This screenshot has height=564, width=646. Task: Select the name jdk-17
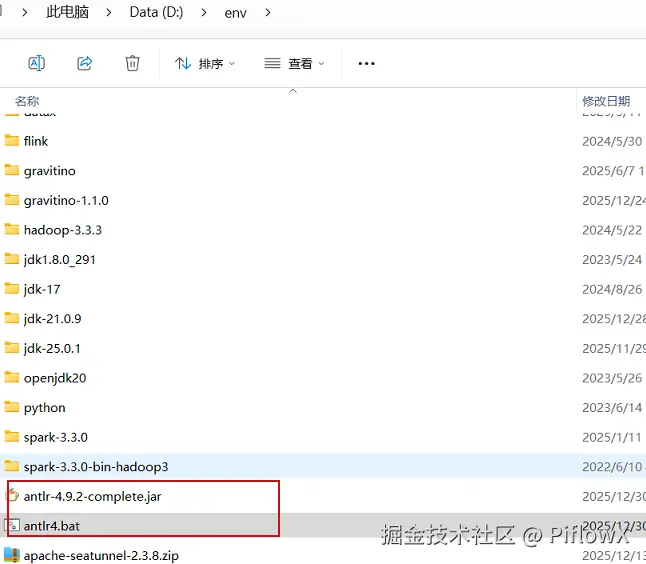click(42, 290)
